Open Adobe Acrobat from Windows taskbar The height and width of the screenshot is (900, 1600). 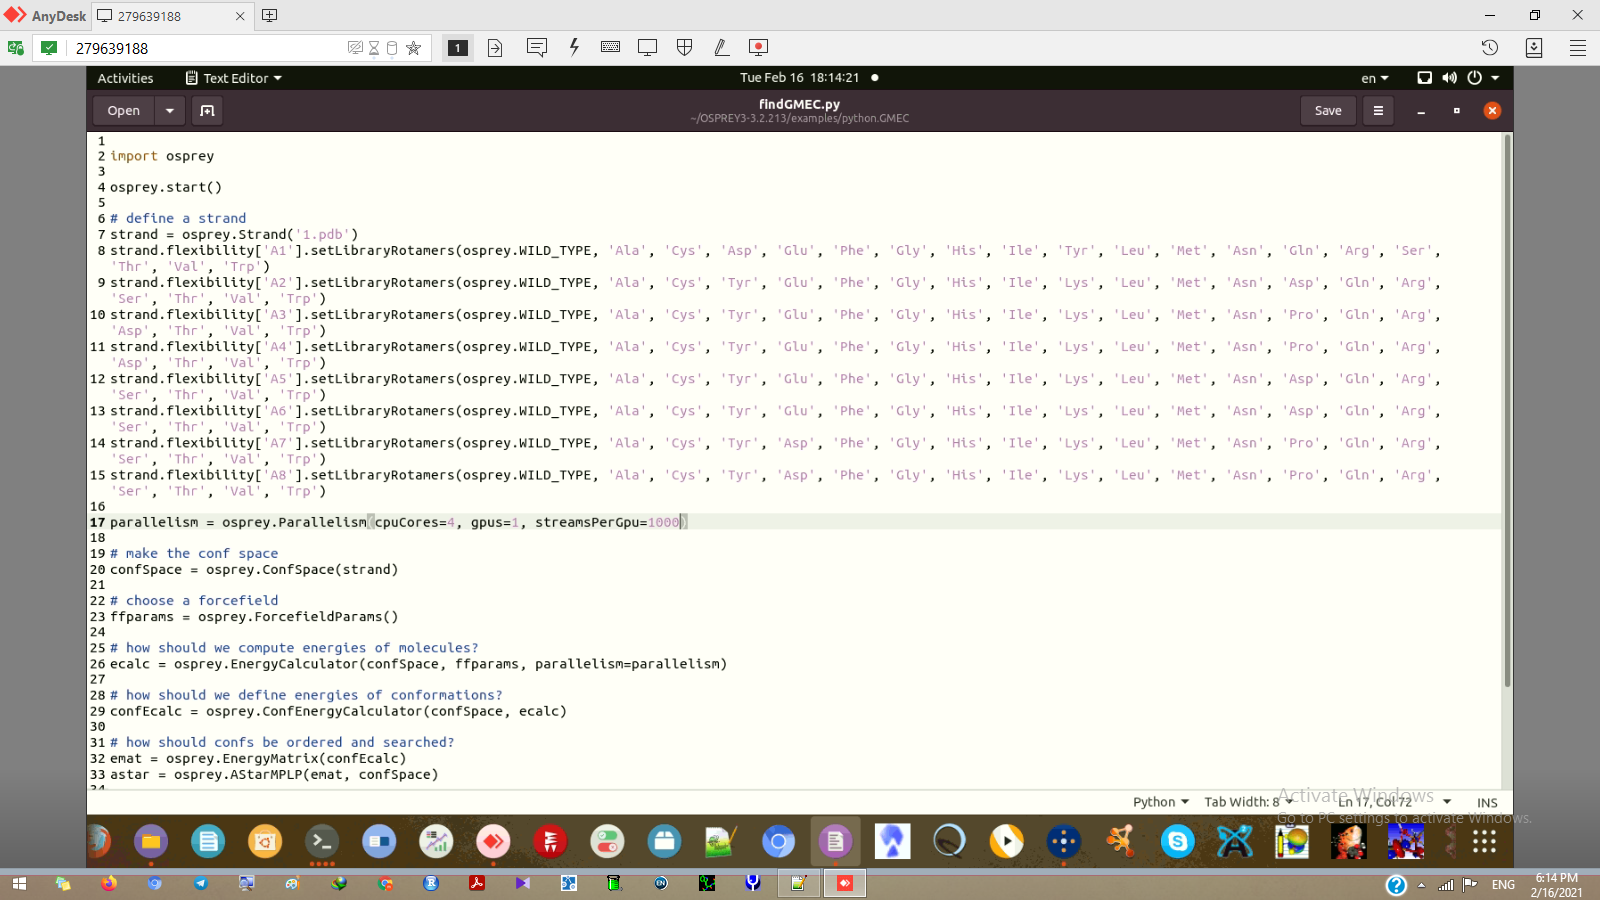(477, 884)
